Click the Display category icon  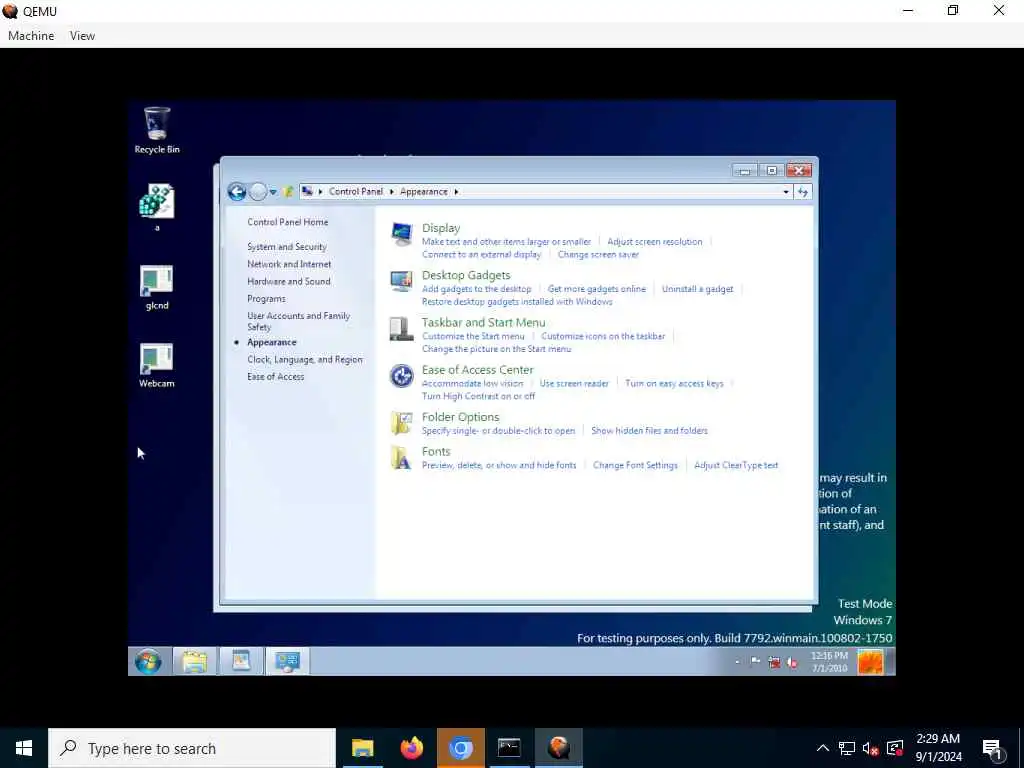(402, 234)
